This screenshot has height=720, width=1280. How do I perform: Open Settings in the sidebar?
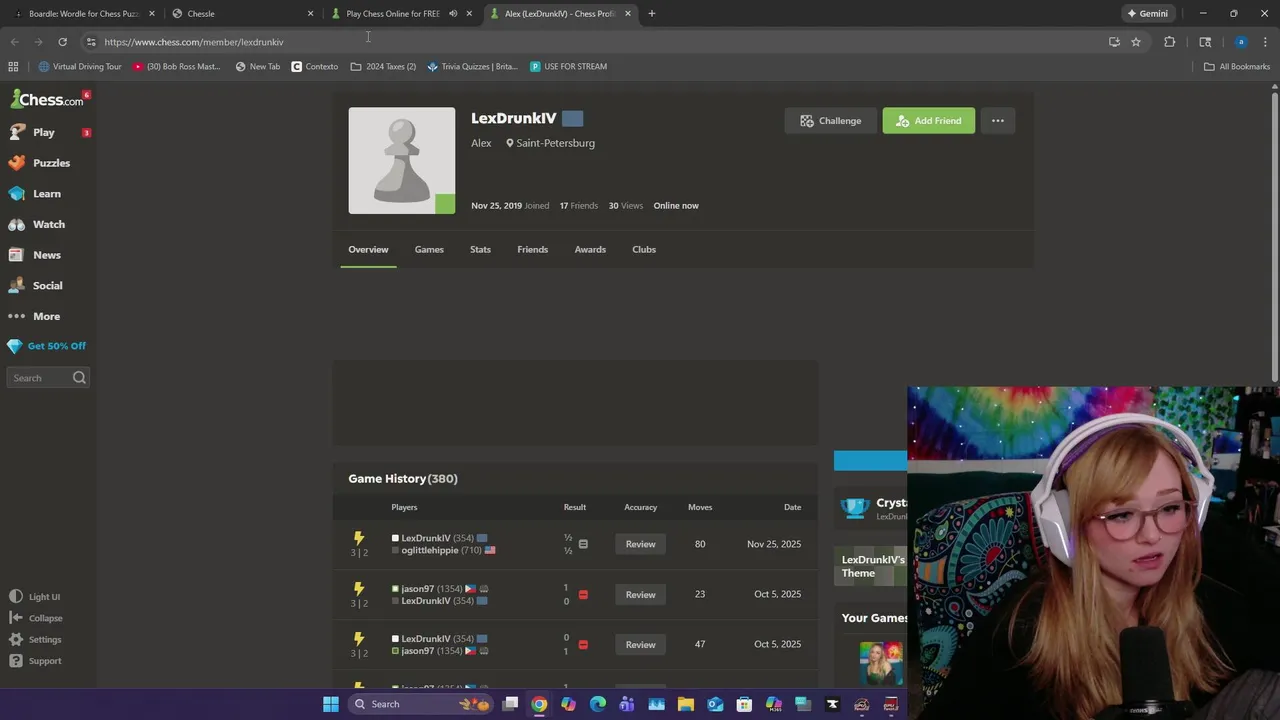[36, 640]
